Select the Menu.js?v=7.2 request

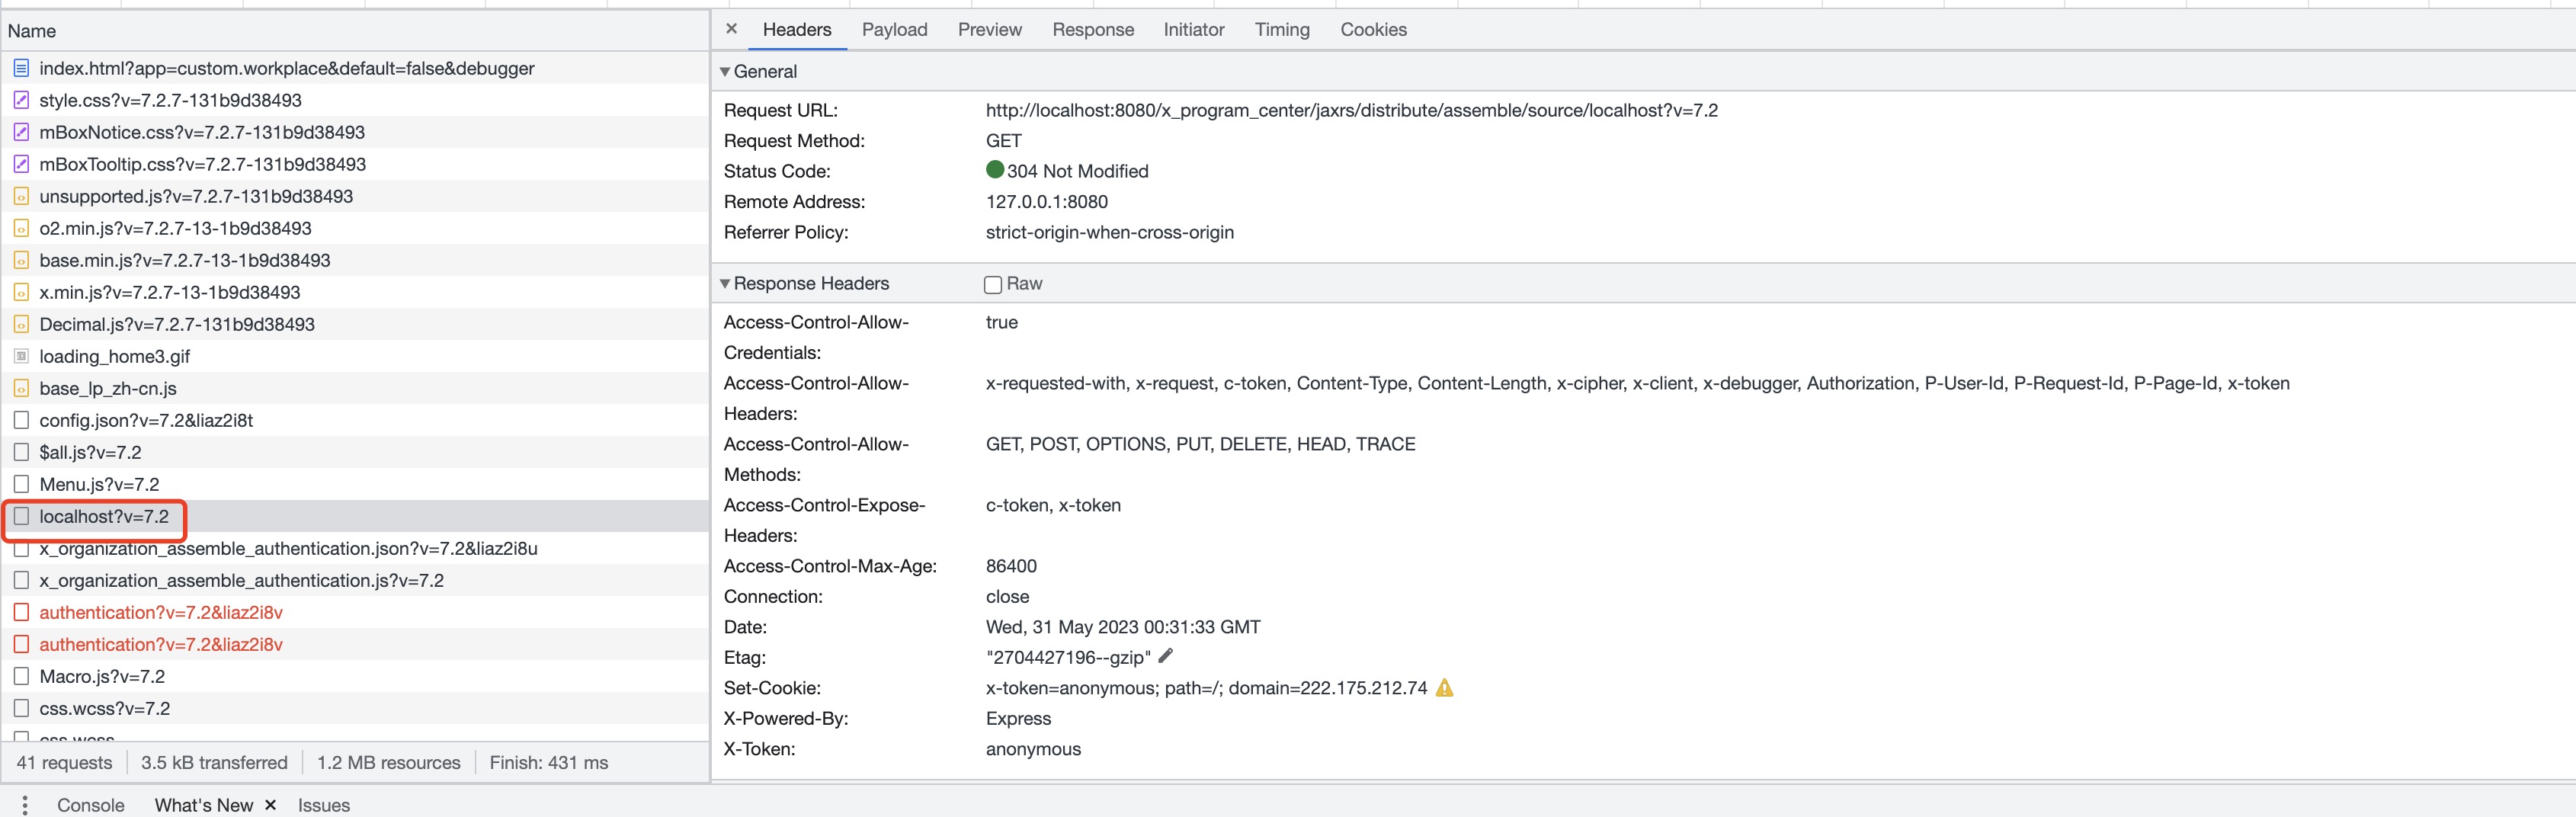(99, 484)
